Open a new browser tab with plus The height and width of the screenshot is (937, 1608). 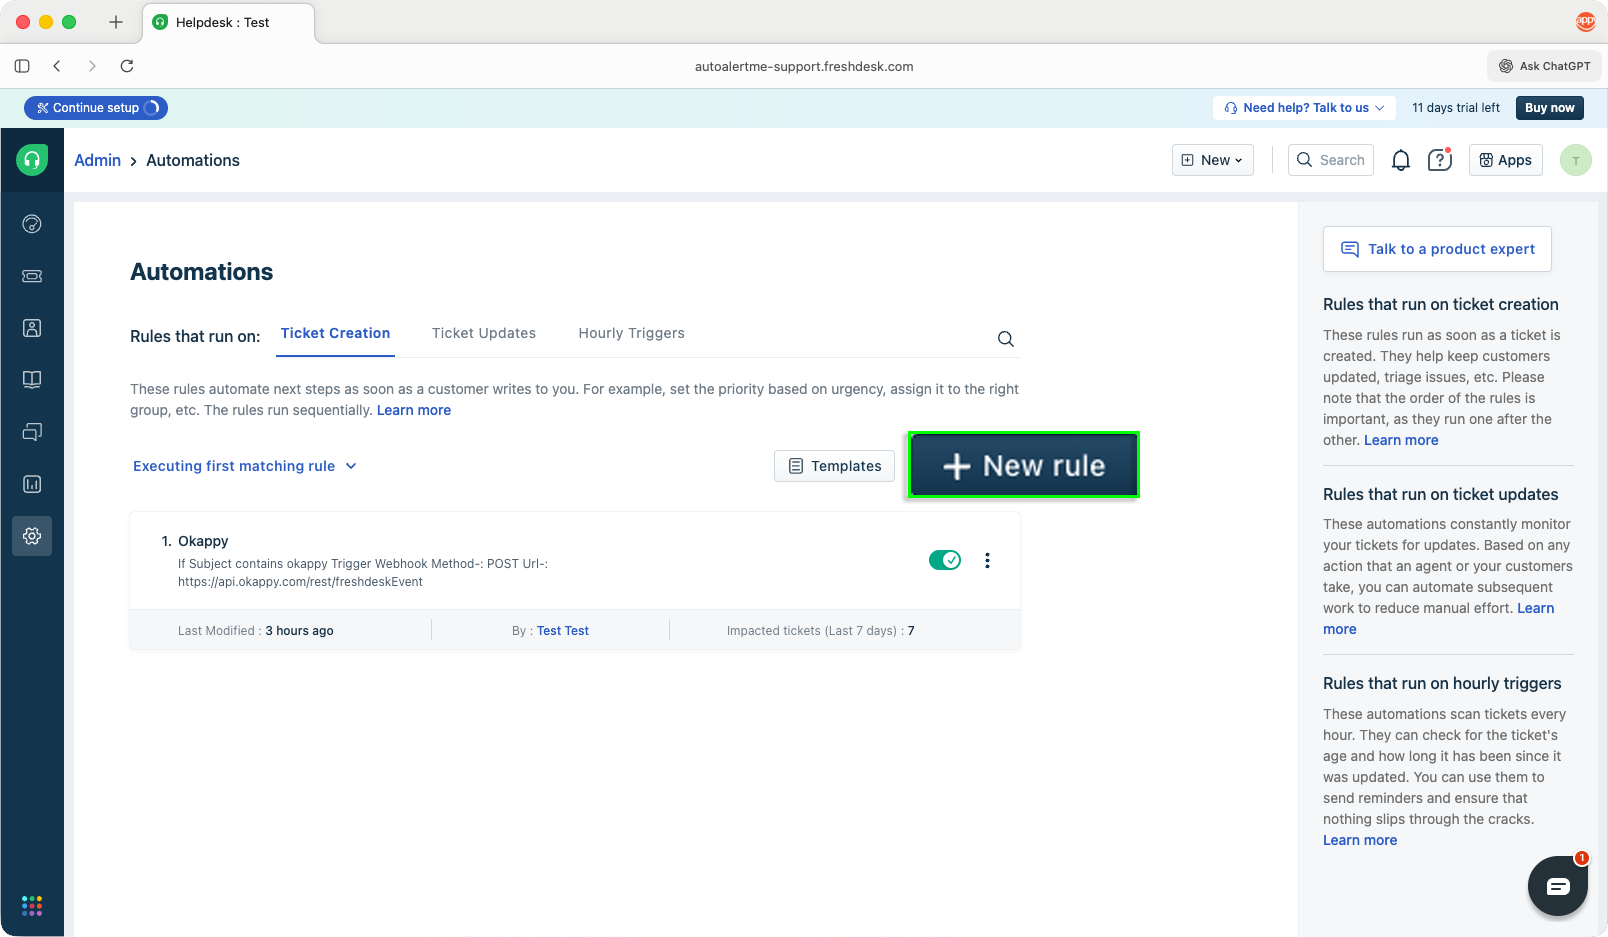click(x=116, y=22)
